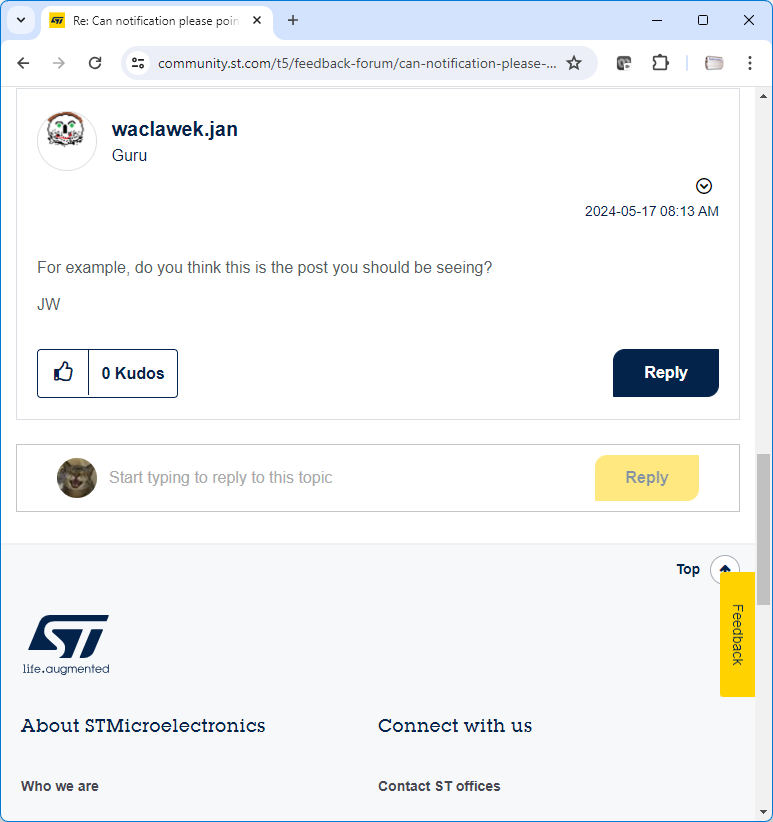
Task: Open post options chevron menu
Action: point(703,186)
